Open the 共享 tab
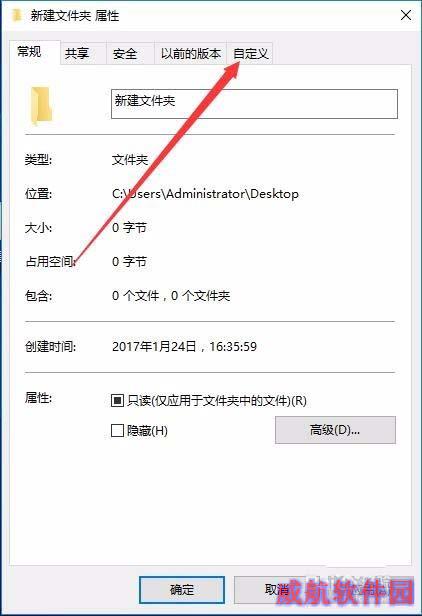422x616 pixels. (77, 53)
